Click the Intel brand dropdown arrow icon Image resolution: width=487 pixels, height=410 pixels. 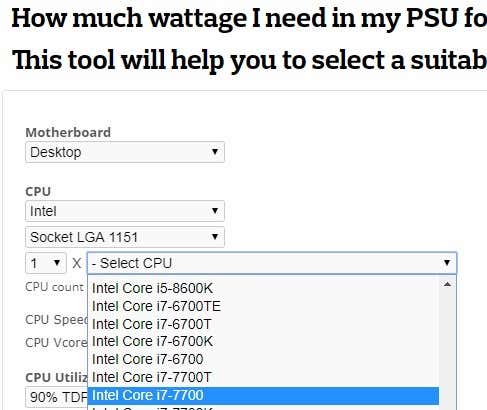[x=215, y=211]
